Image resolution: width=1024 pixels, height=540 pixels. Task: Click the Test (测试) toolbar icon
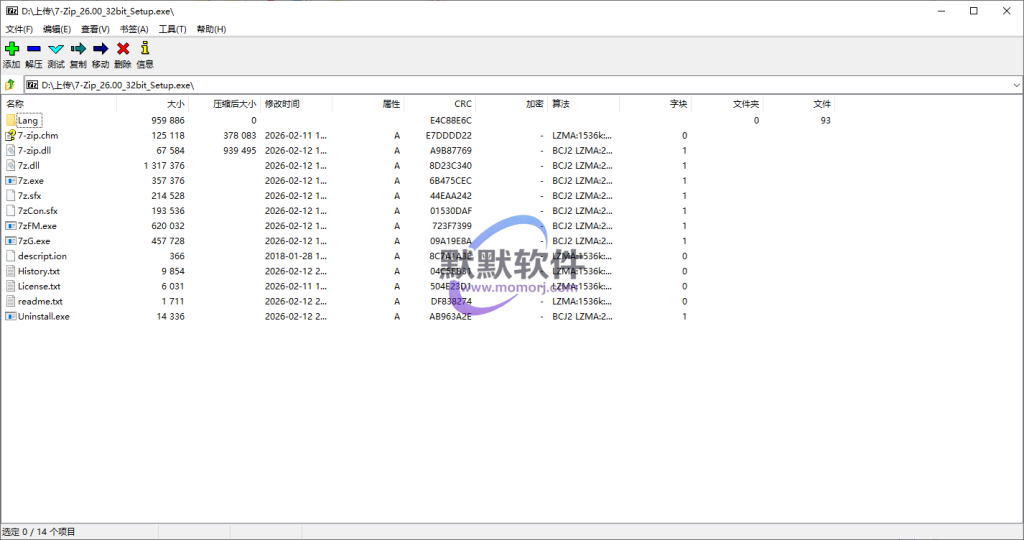[56, 49]
